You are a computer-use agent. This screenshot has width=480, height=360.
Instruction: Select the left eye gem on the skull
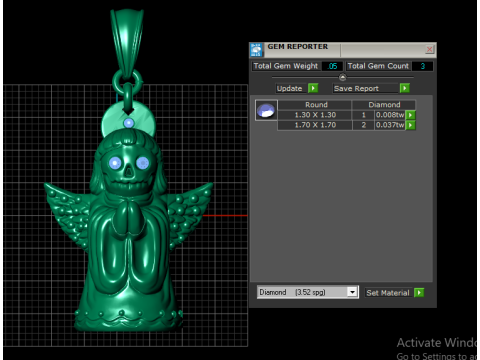click(x=115, y=163)
